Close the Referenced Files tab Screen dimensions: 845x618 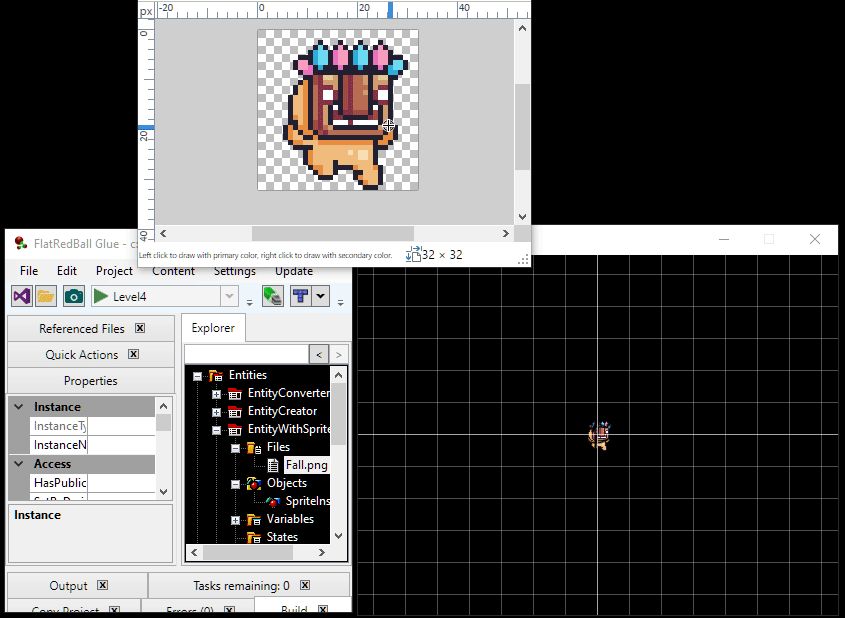(140, 328)
